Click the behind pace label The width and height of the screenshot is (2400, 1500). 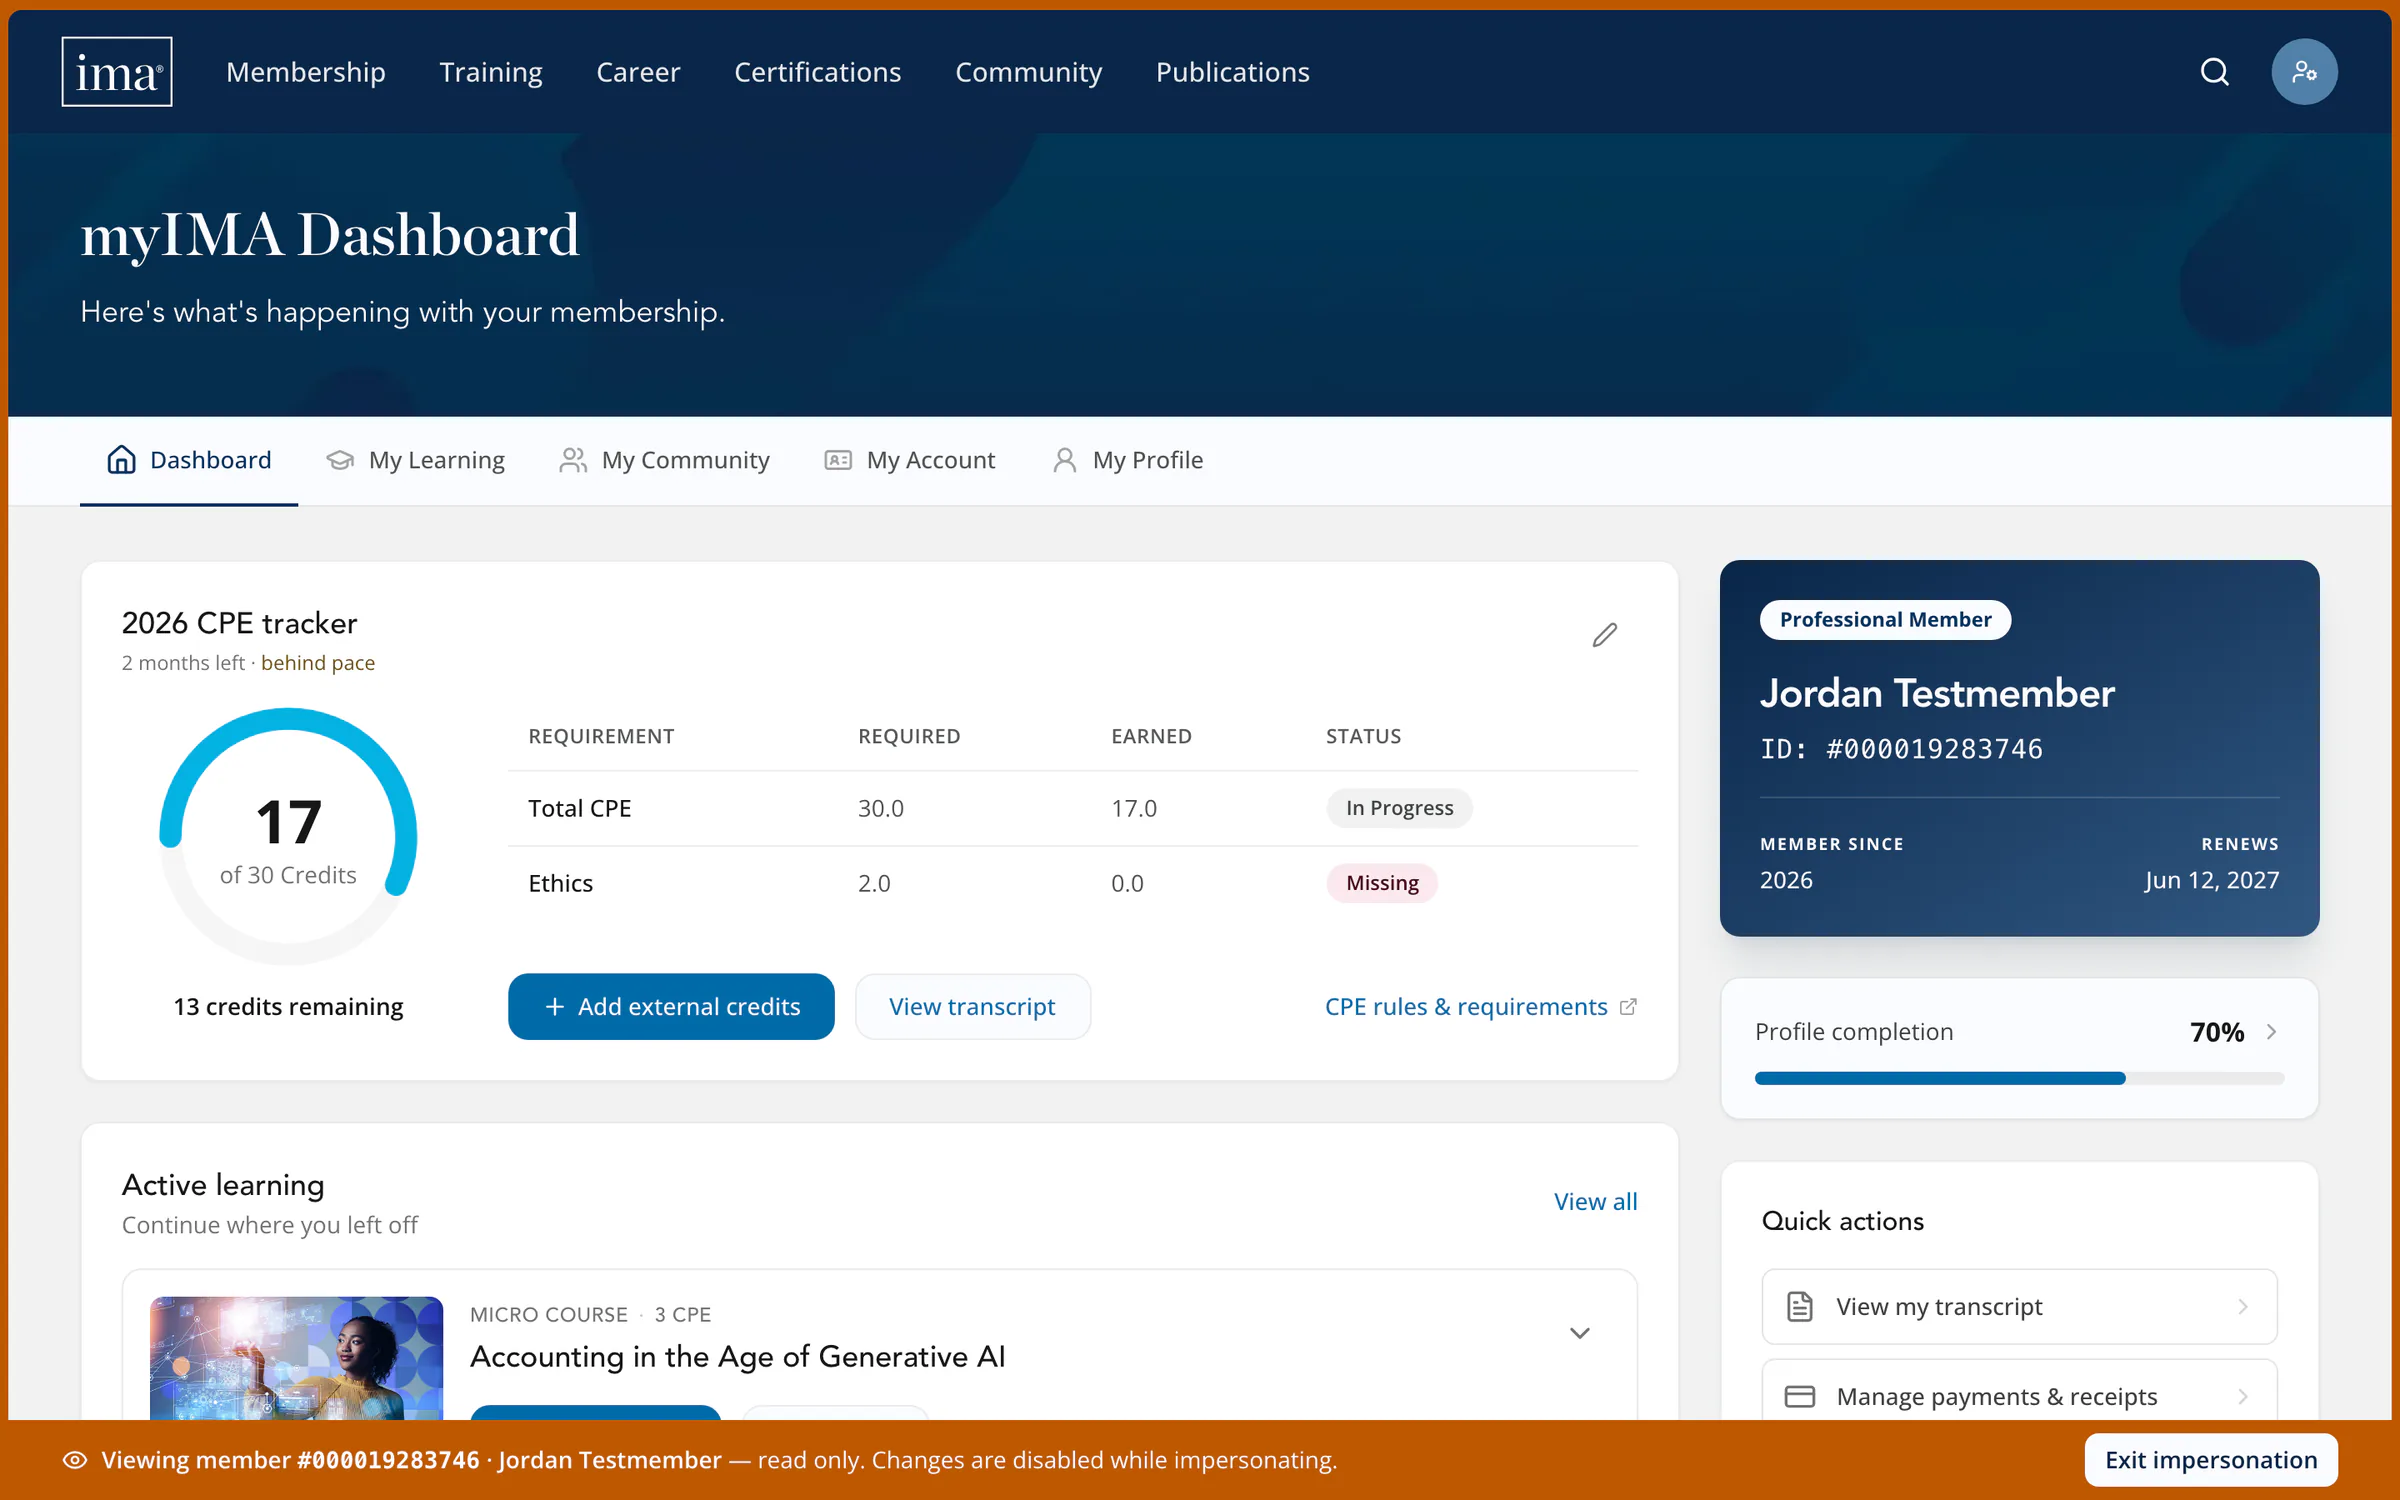click(x=318, y=663)
